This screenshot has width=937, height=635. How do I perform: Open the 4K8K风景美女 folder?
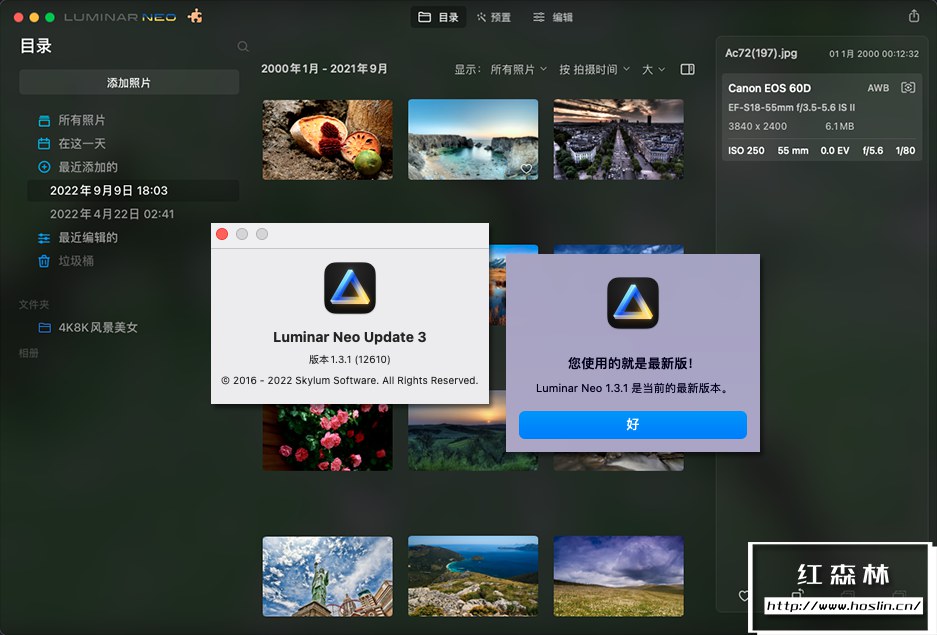pyautogui.click(x=88, y=327)
